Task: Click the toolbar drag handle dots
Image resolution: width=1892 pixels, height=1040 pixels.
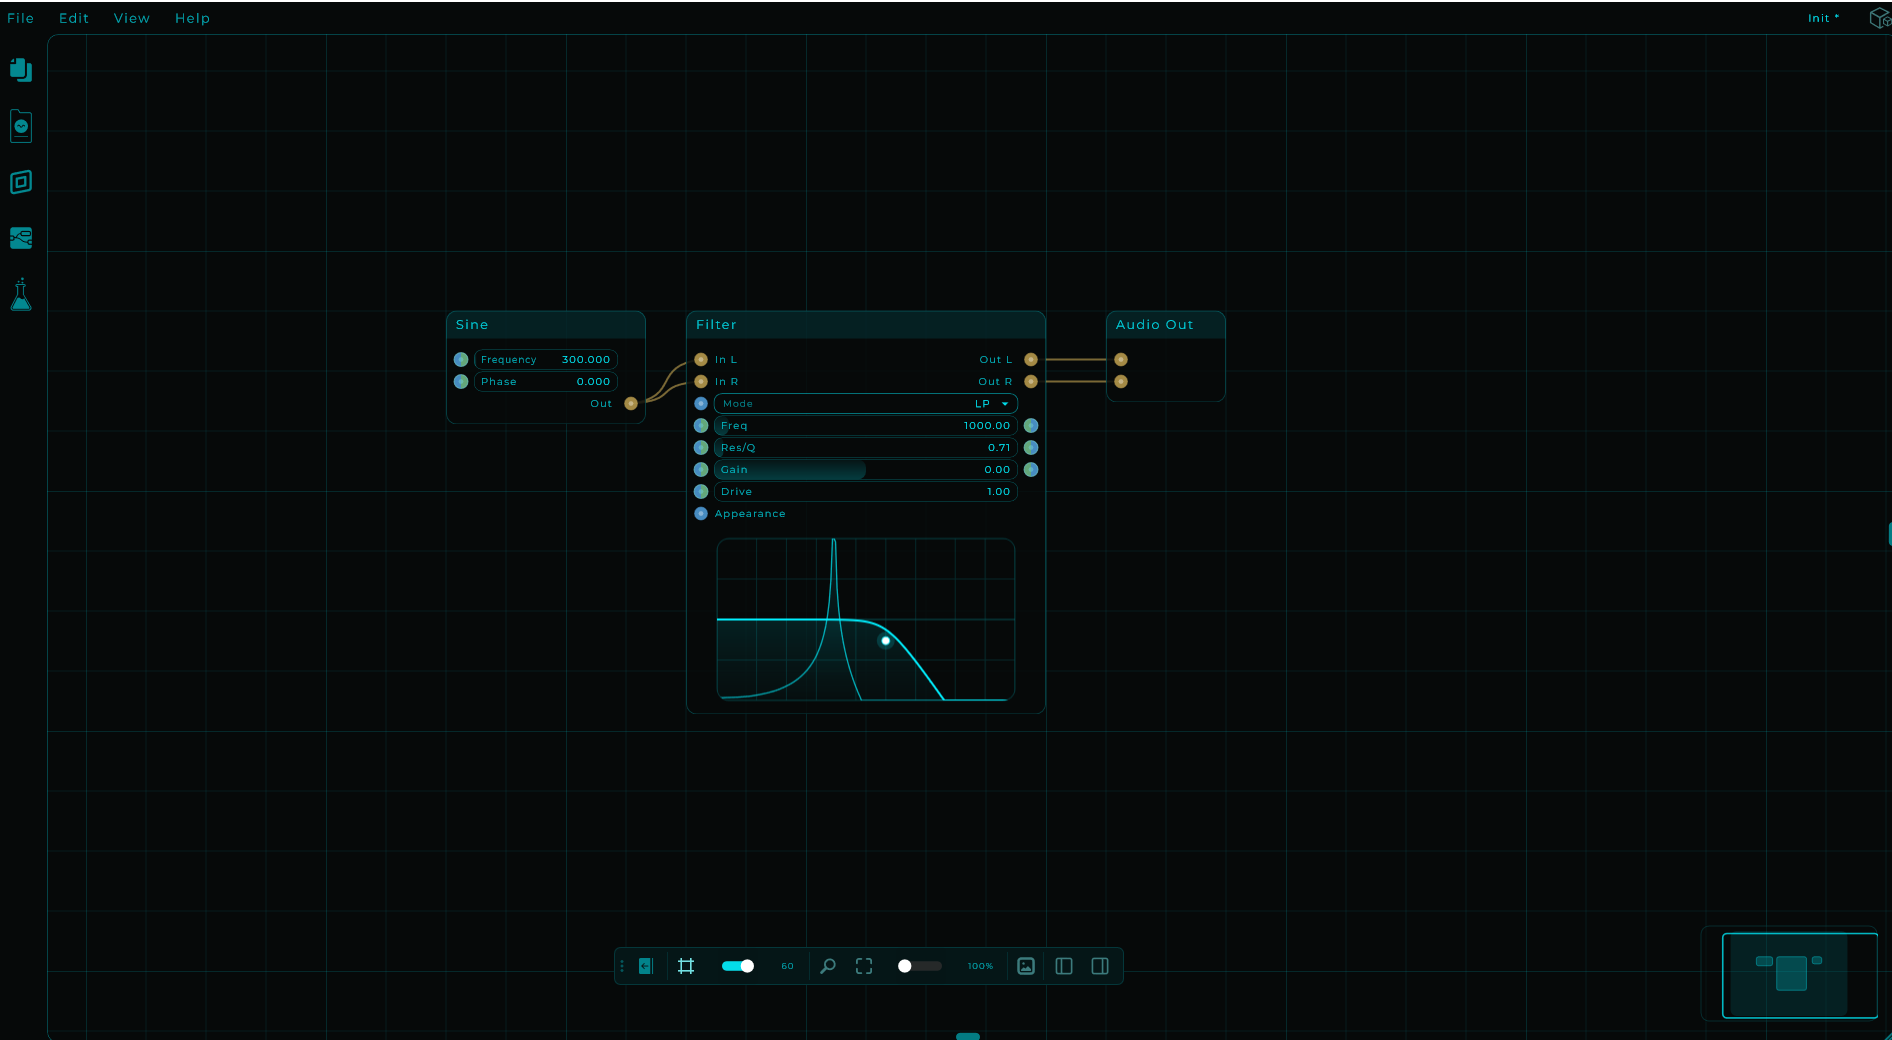Action: pos(622,966)
